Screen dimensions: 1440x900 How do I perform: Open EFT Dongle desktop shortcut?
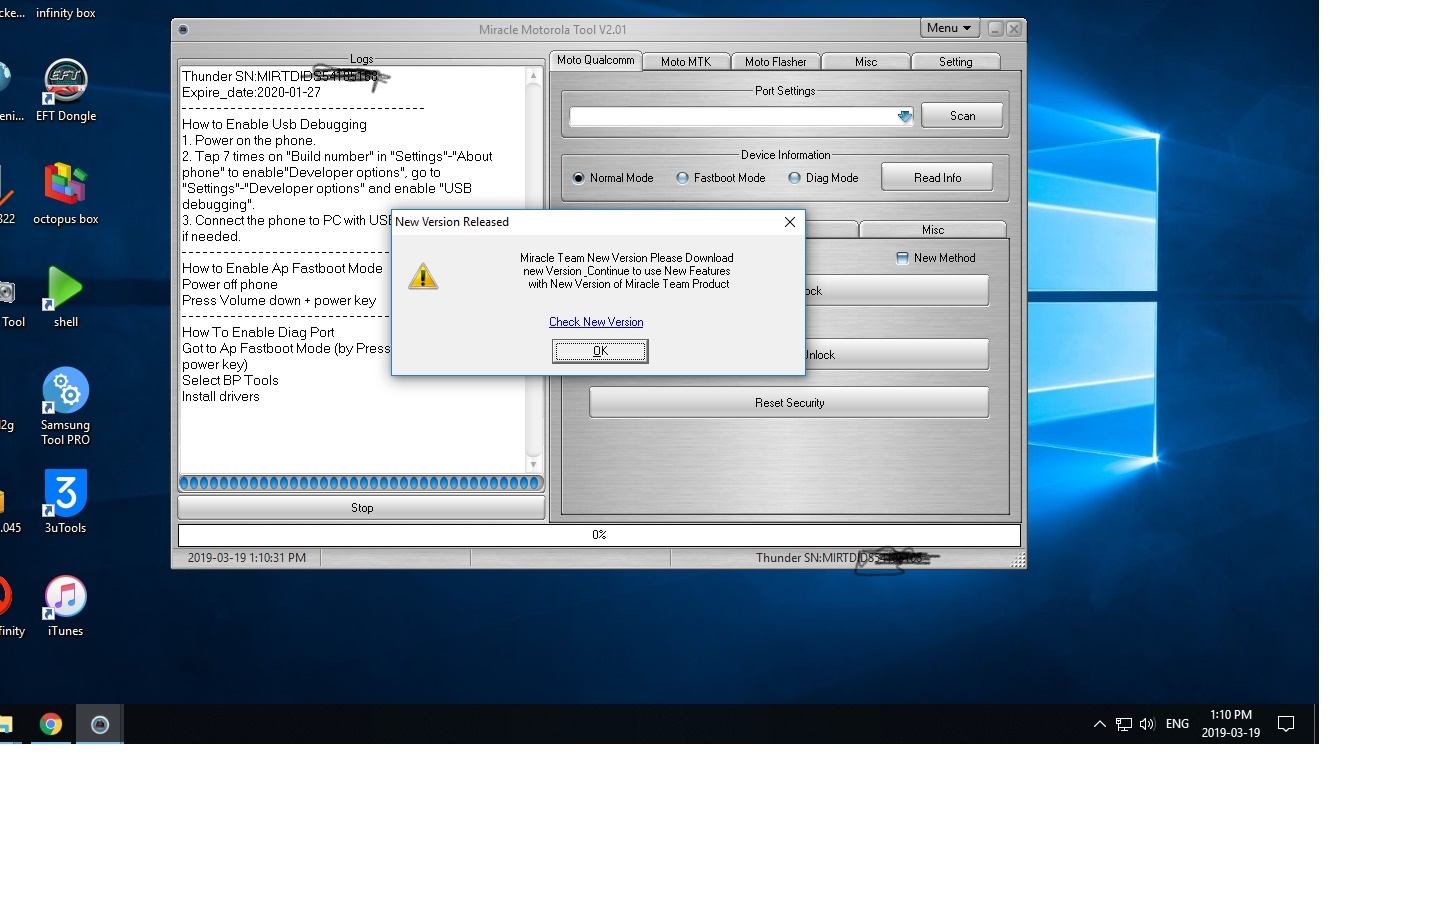[66, 90]
